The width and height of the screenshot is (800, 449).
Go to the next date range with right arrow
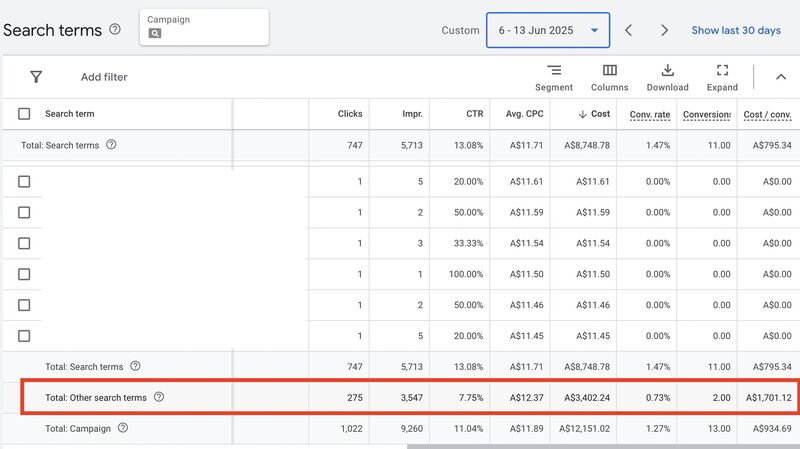tap(664, 30)
